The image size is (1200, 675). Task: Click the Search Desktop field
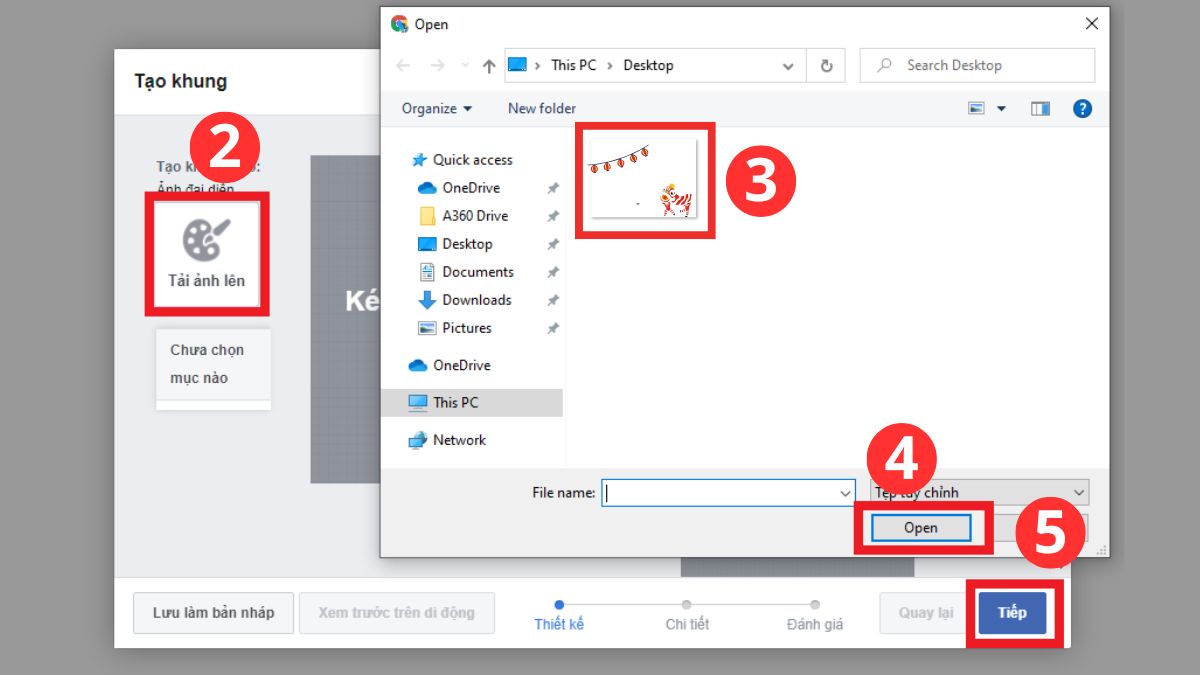[976, 64]
